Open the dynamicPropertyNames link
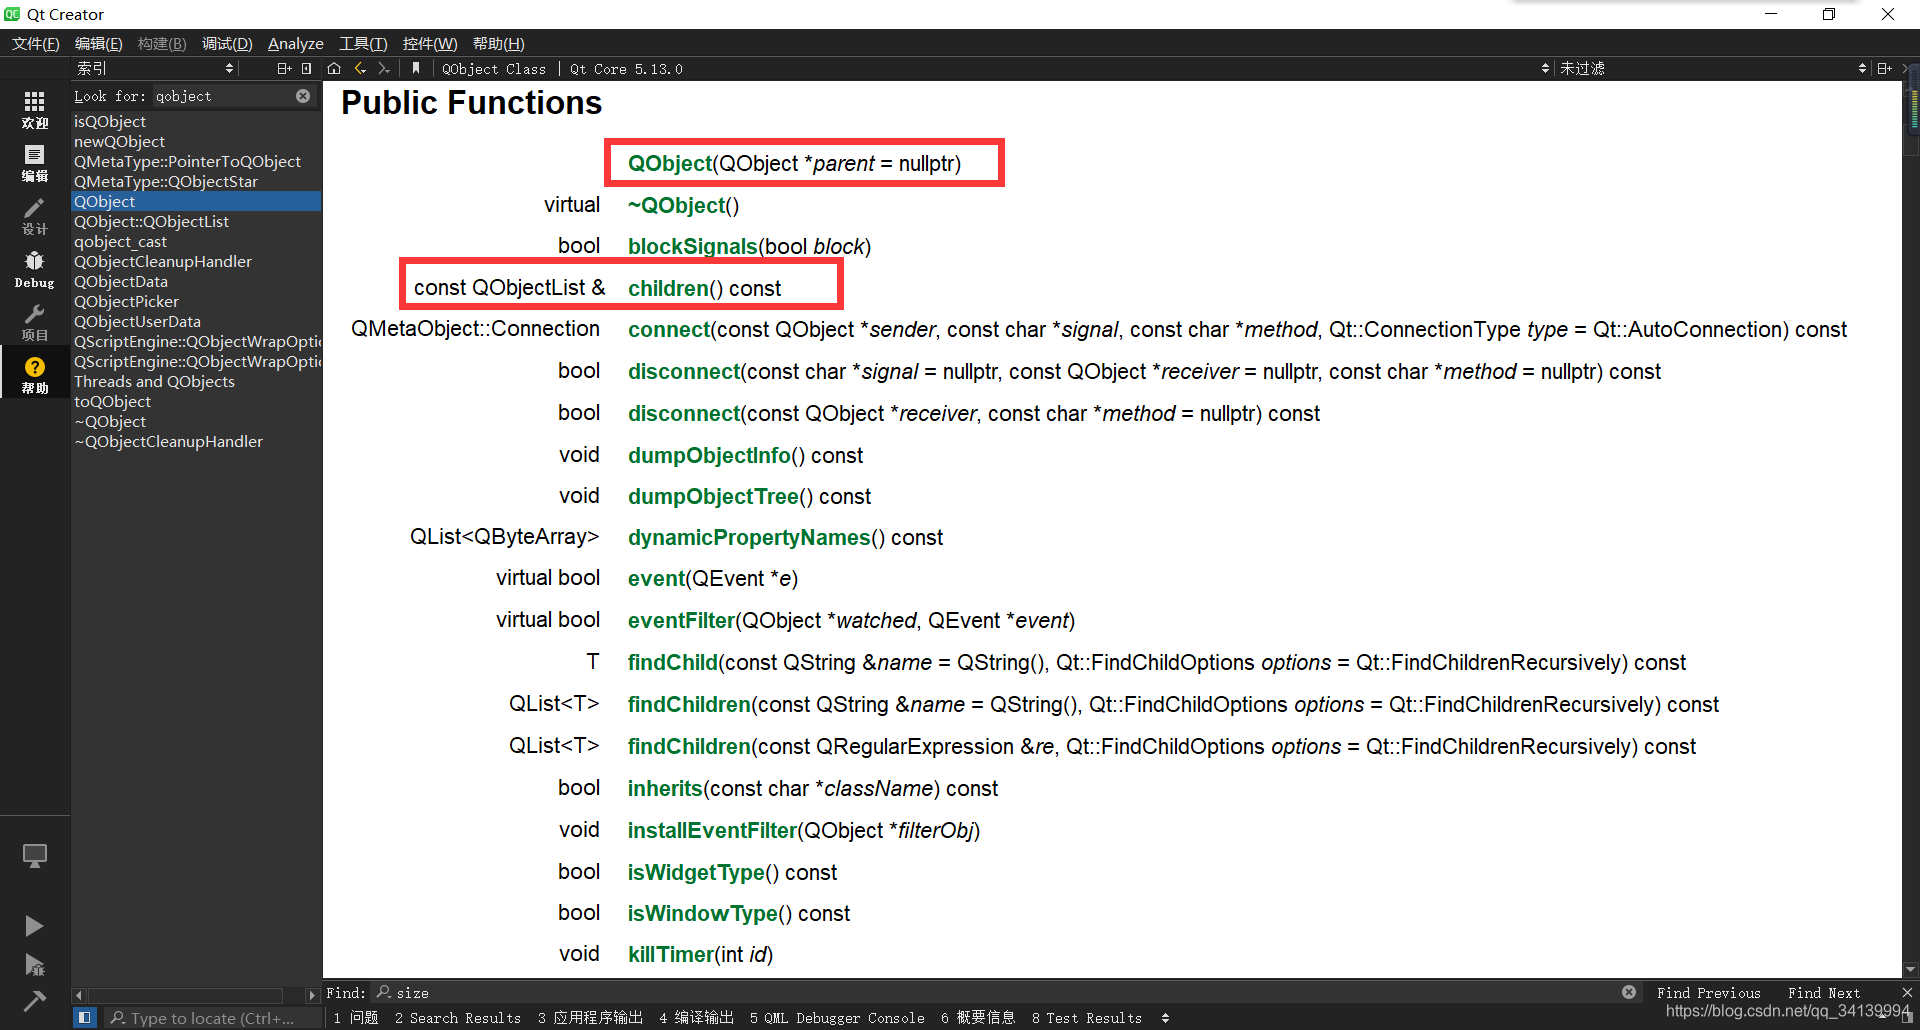This screenshot has height=1030, width=1920. pyautogui.click(x=749, y=538)
